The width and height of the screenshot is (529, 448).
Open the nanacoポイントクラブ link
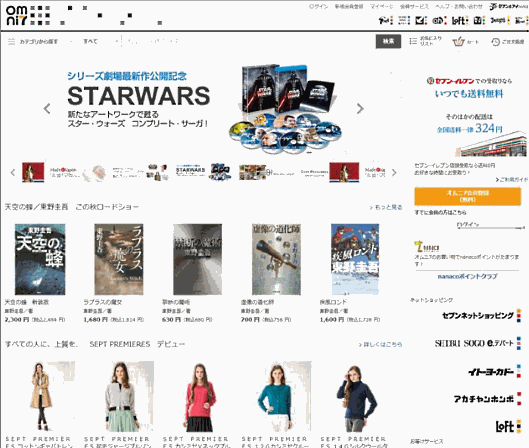467,276
